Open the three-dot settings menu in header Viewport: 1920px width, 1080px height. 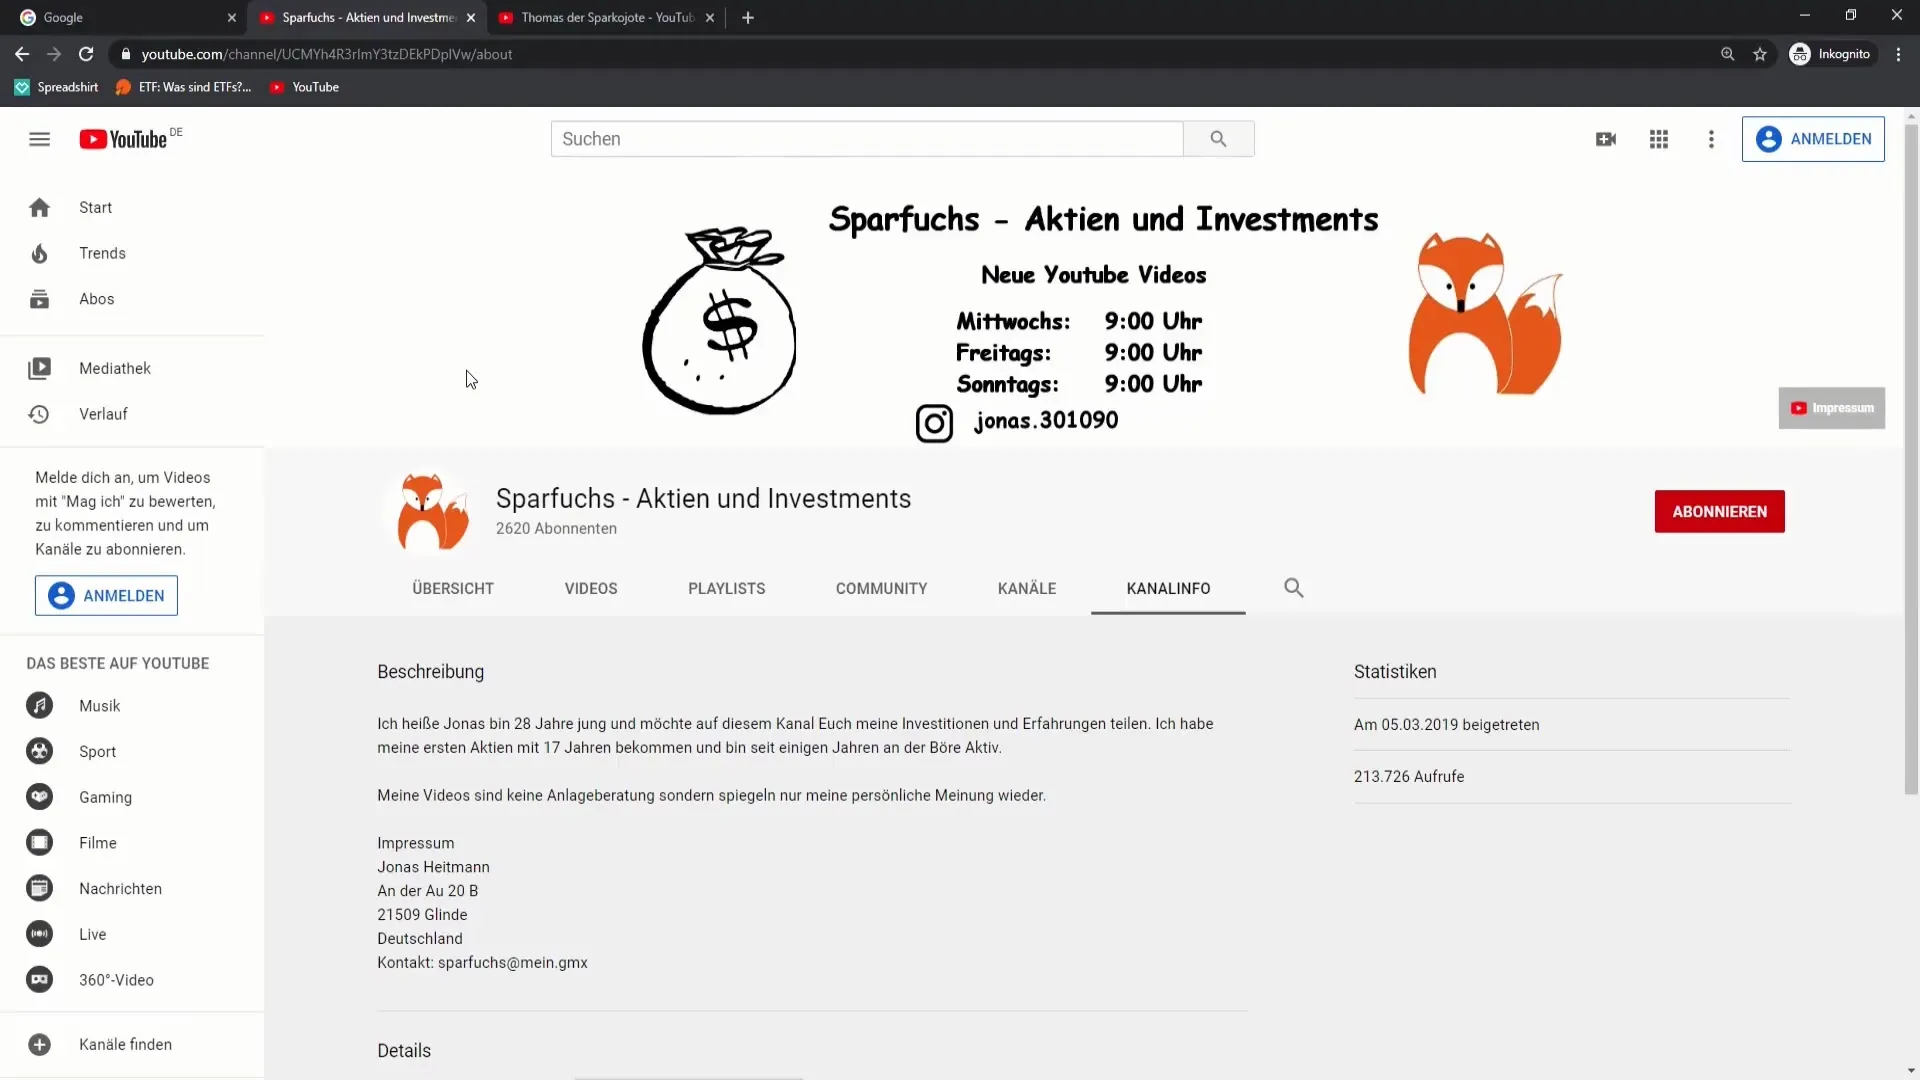pos(1711,139)
